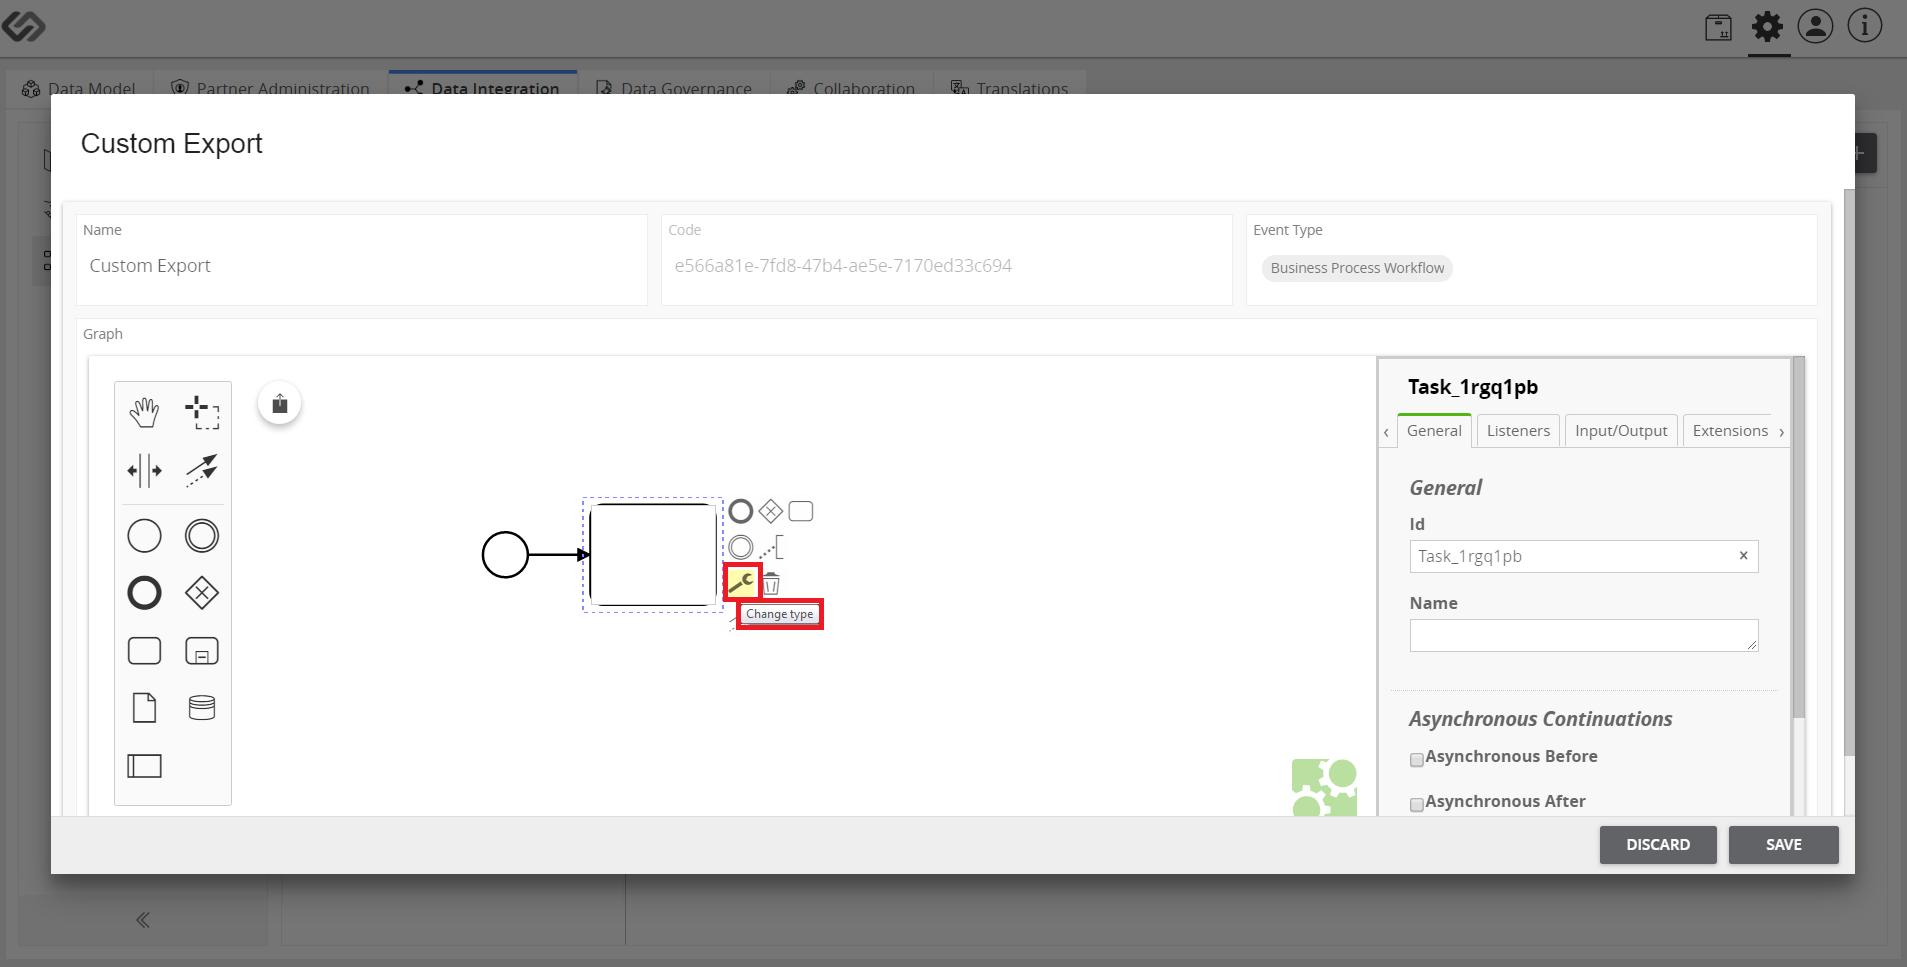Create a task from palette
The image size is (1907, 967).
coord(144,651)
